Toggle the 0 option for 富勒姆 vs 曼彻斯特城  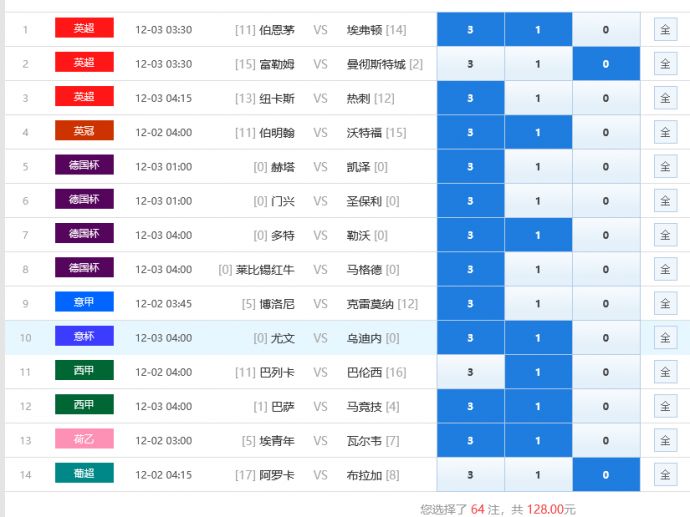tap(606, 64)
